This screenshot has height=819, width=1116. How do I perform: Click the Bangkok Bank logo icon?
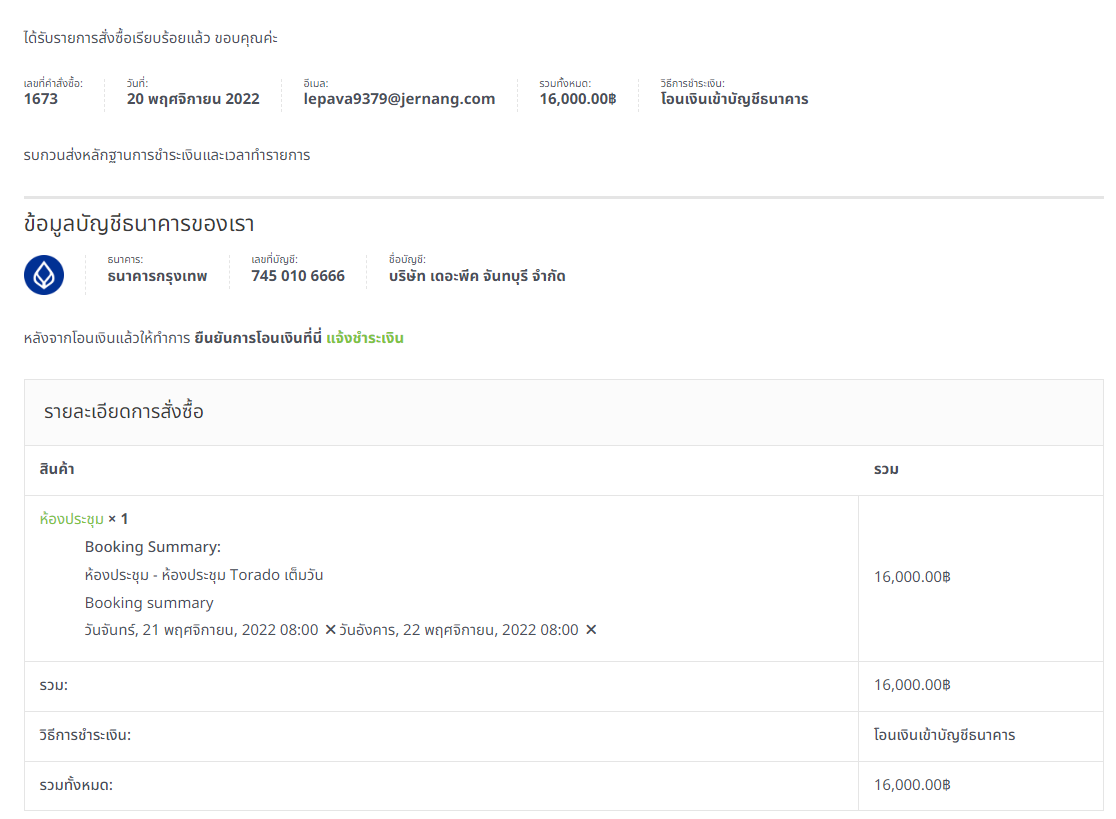(44, 275)
